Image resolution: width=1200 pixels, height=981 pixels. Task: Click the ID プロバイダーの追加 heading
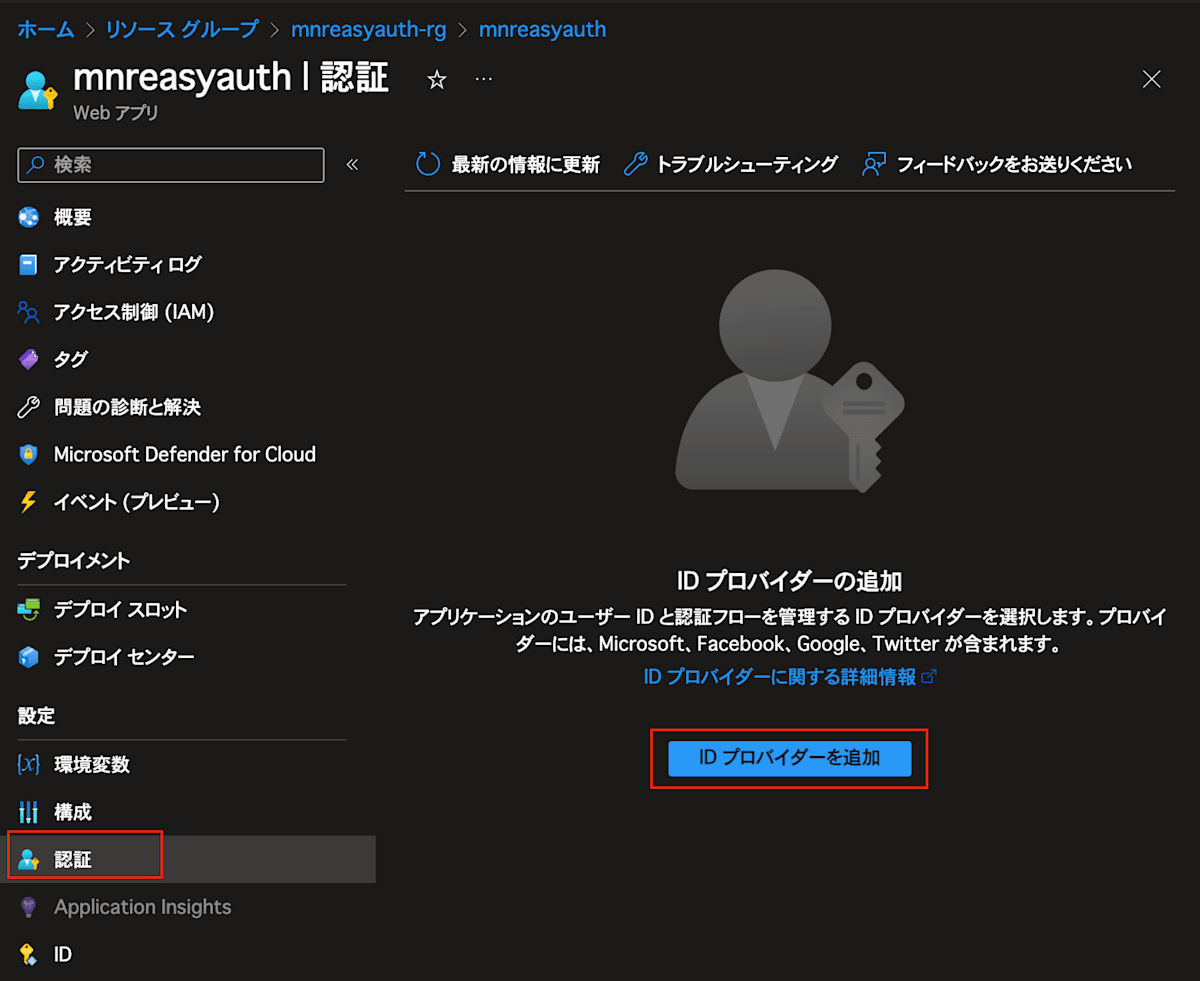pyautogui.click(x=790, y=581)
